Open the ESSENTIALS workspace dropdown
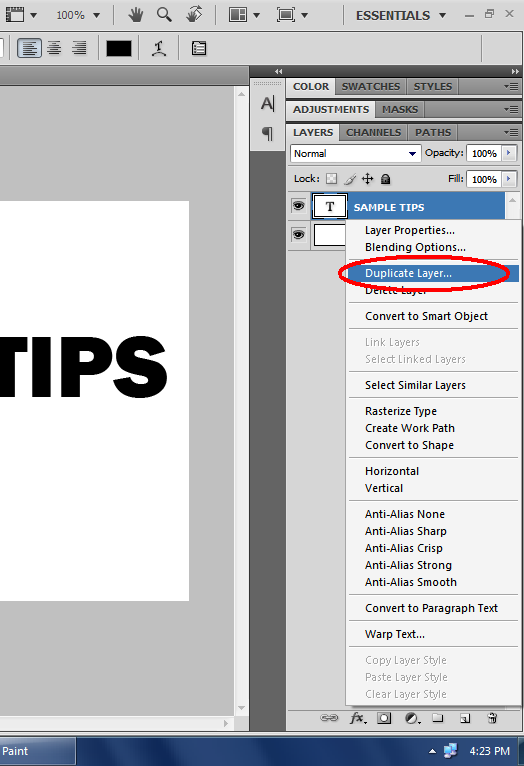524x766 pixels. coord(401,16)
